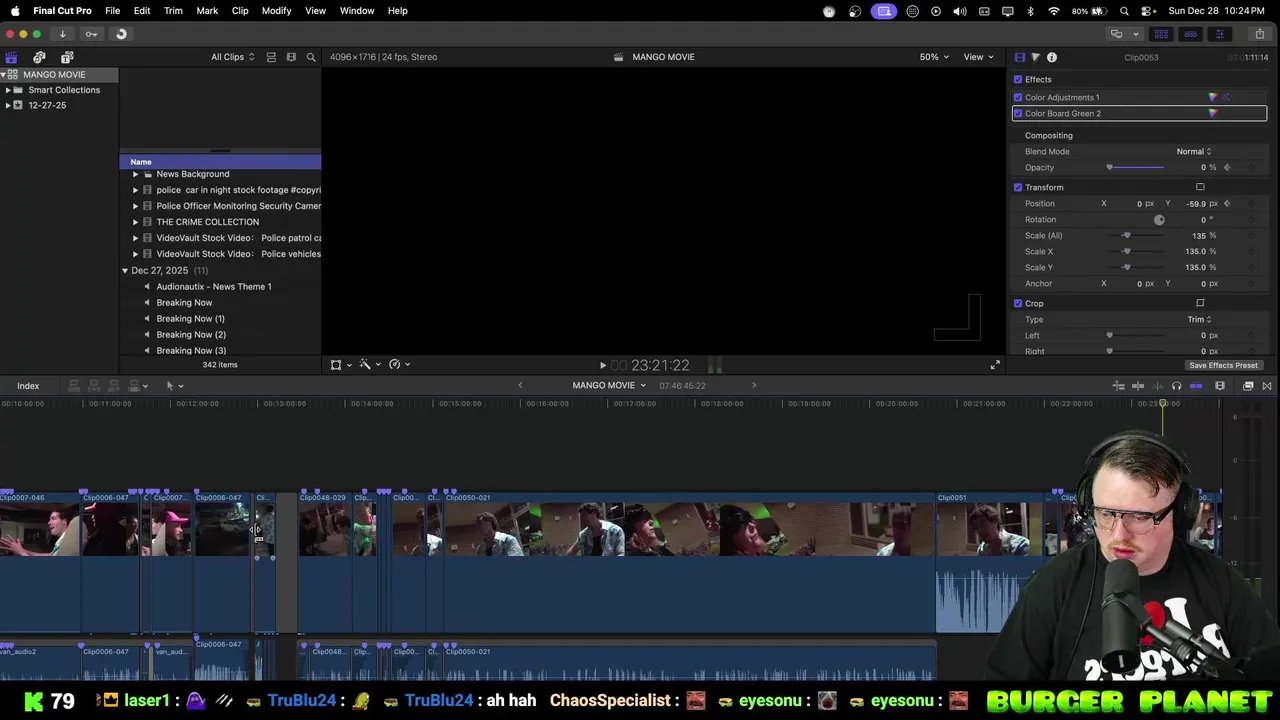Screen dimensions: 1280x720
Task: Open the Keyword Editor key button
Action: (91, 34)
